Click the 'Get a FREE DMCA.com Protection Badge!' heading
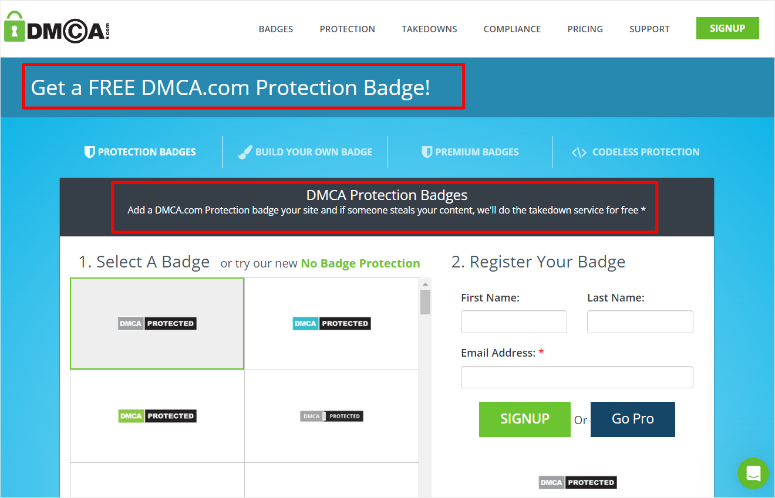775x498 pixels. (x=230, y=87)
